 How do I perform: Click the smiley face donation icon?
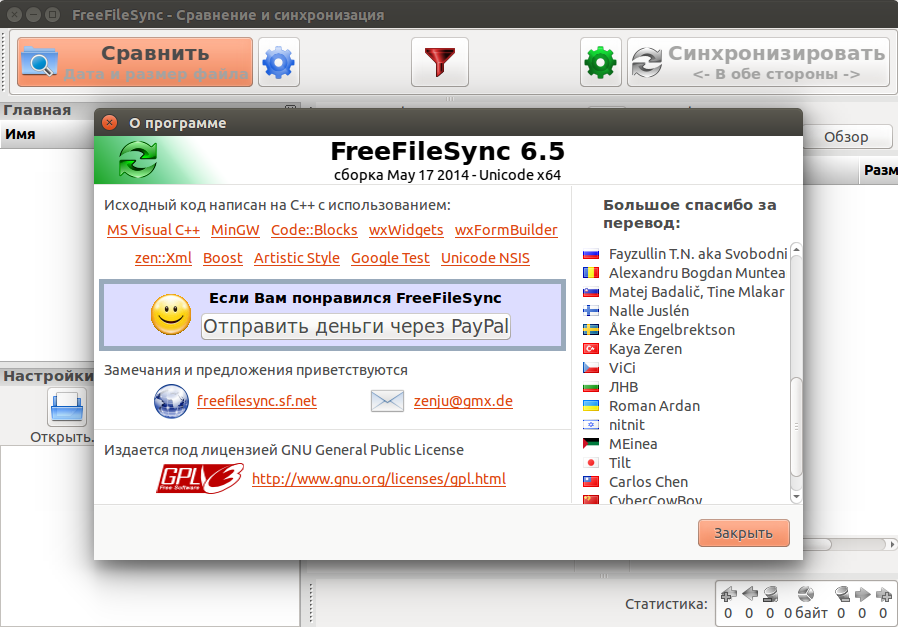click(171, 315)
